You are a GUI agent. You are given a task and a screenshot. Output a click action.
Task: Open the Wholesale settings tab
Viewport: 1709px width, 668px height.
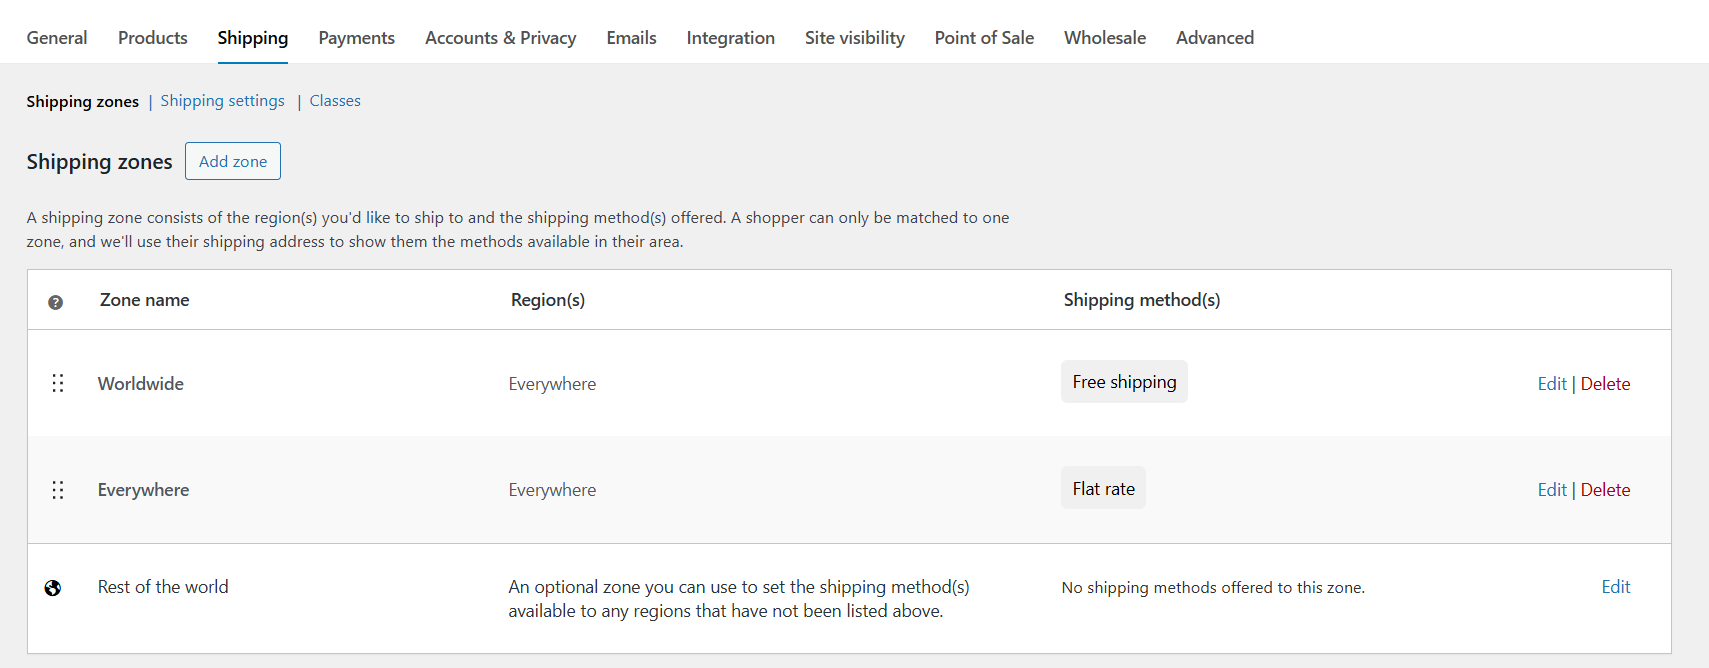[1104, 37]
